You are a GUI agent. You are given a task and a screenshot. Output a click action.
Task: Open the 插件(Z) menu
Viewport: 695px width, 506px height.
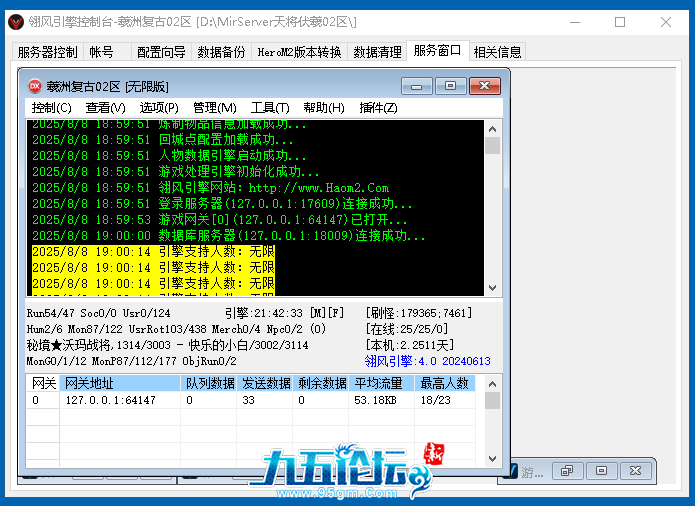[378, 108]
